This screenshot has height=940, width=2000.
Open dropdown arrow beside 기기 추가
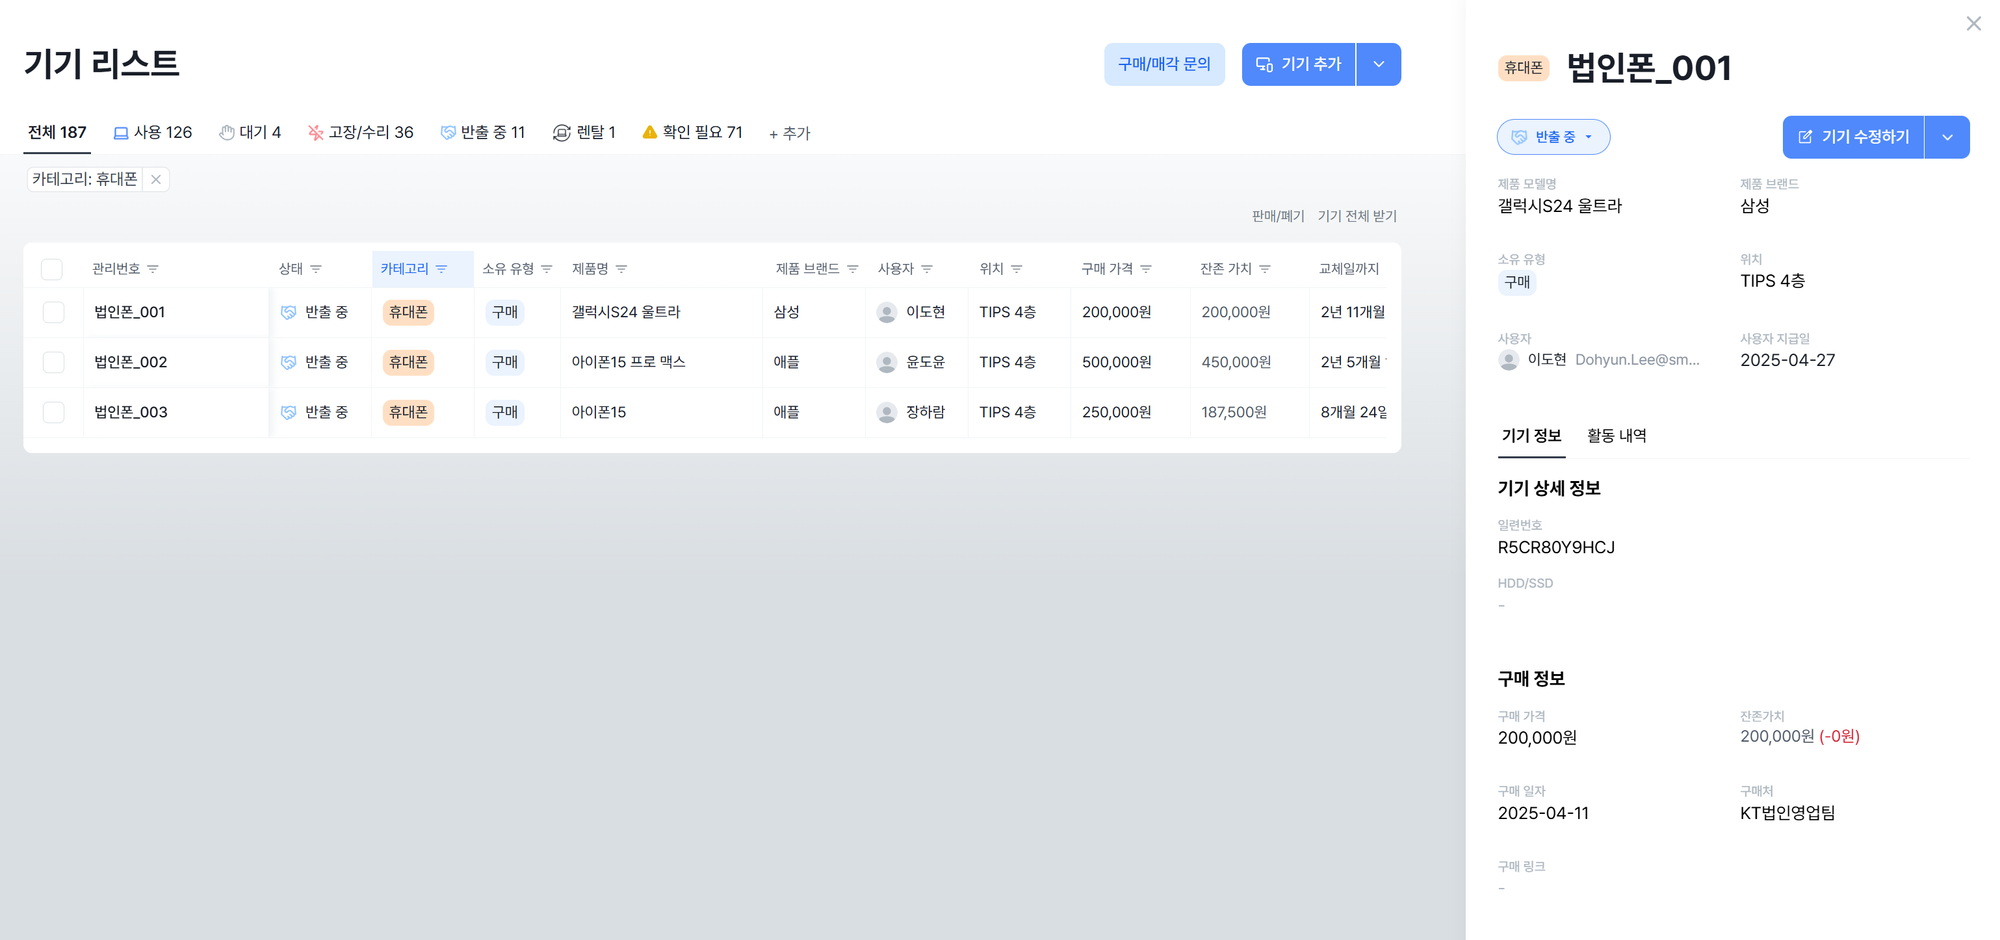(1379, 64)
